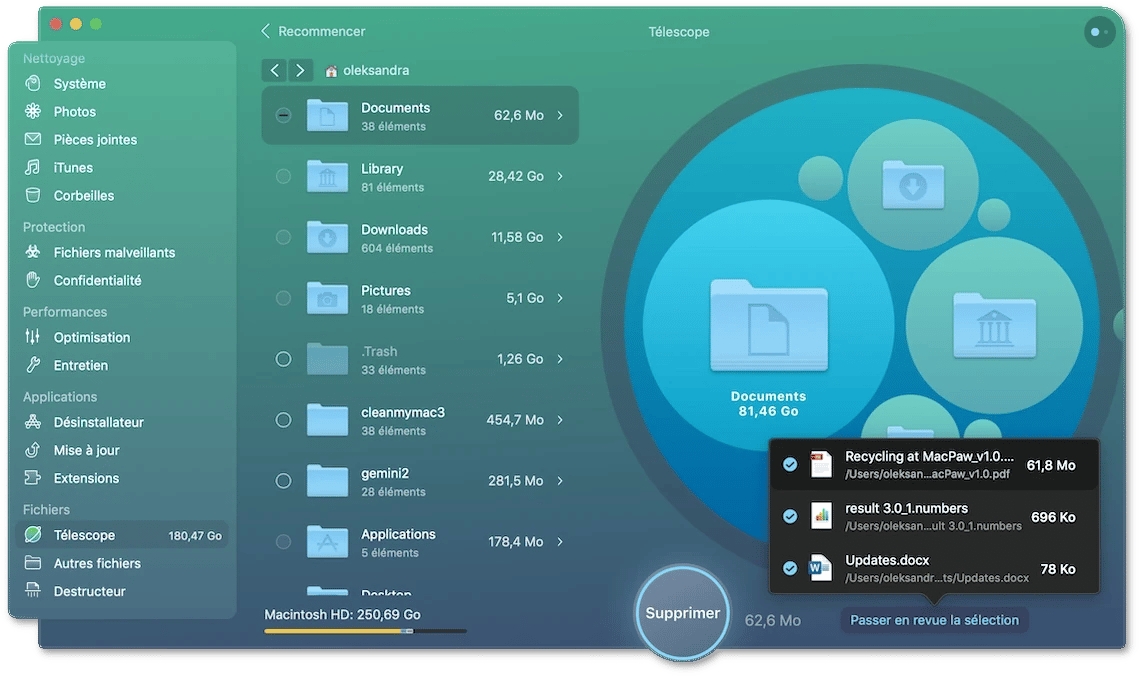Image resolution: width=1139 pixels, height=677 pixels.
Task: Click the Library folder icon in list
Action: [x=327, y=176]
